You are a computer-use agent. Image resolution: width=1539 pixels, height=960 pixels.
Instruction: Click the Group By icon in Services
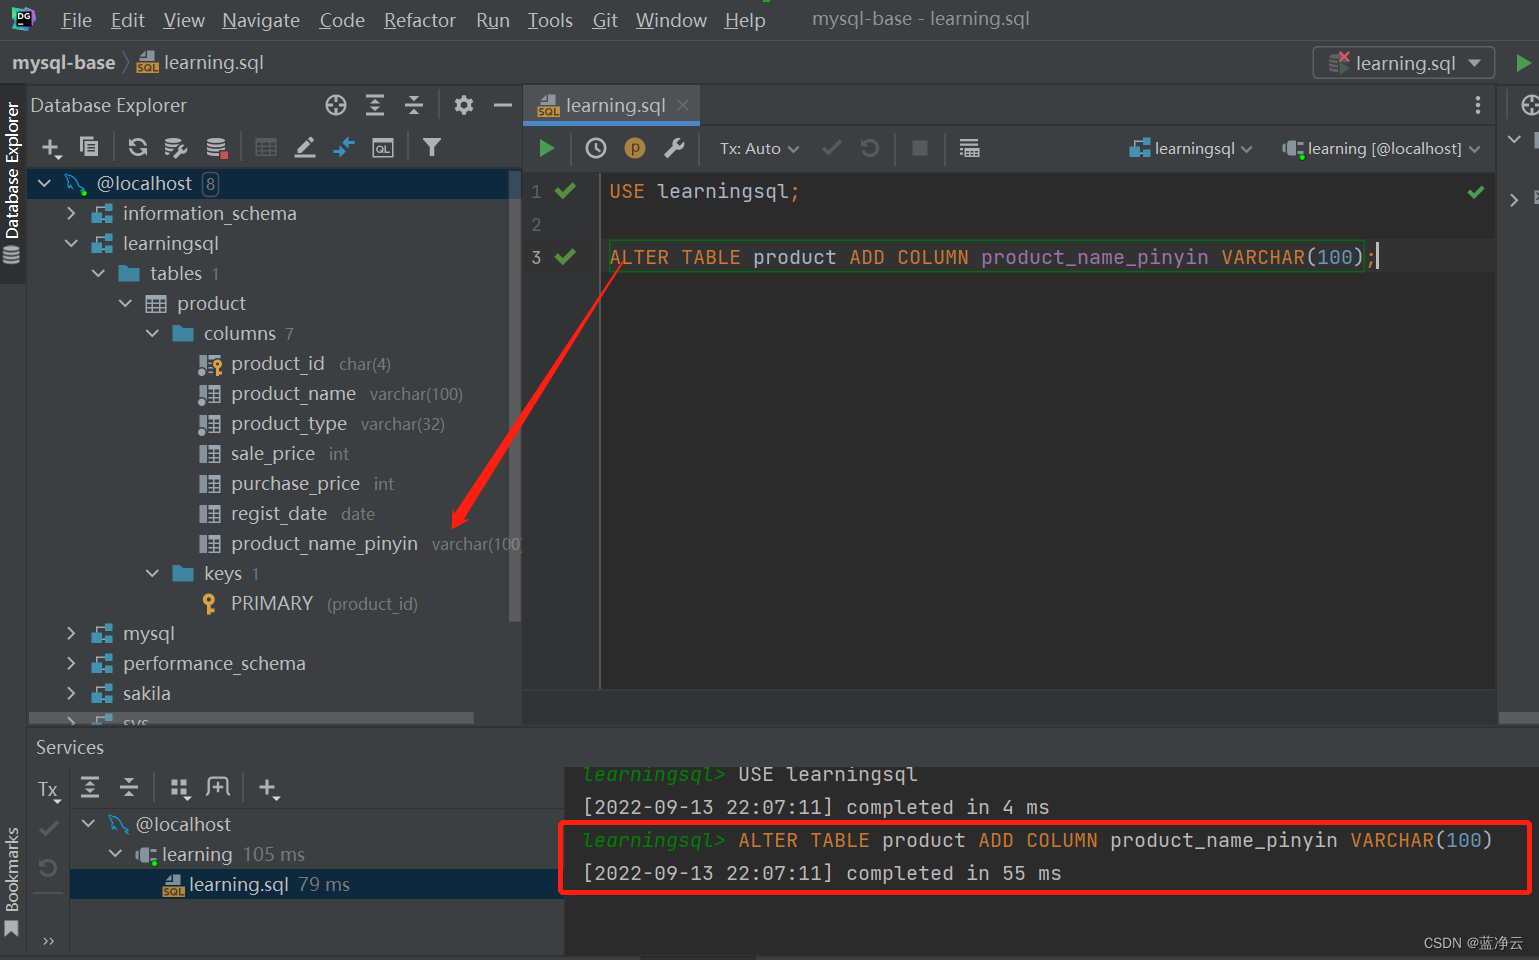click(180, 788)
